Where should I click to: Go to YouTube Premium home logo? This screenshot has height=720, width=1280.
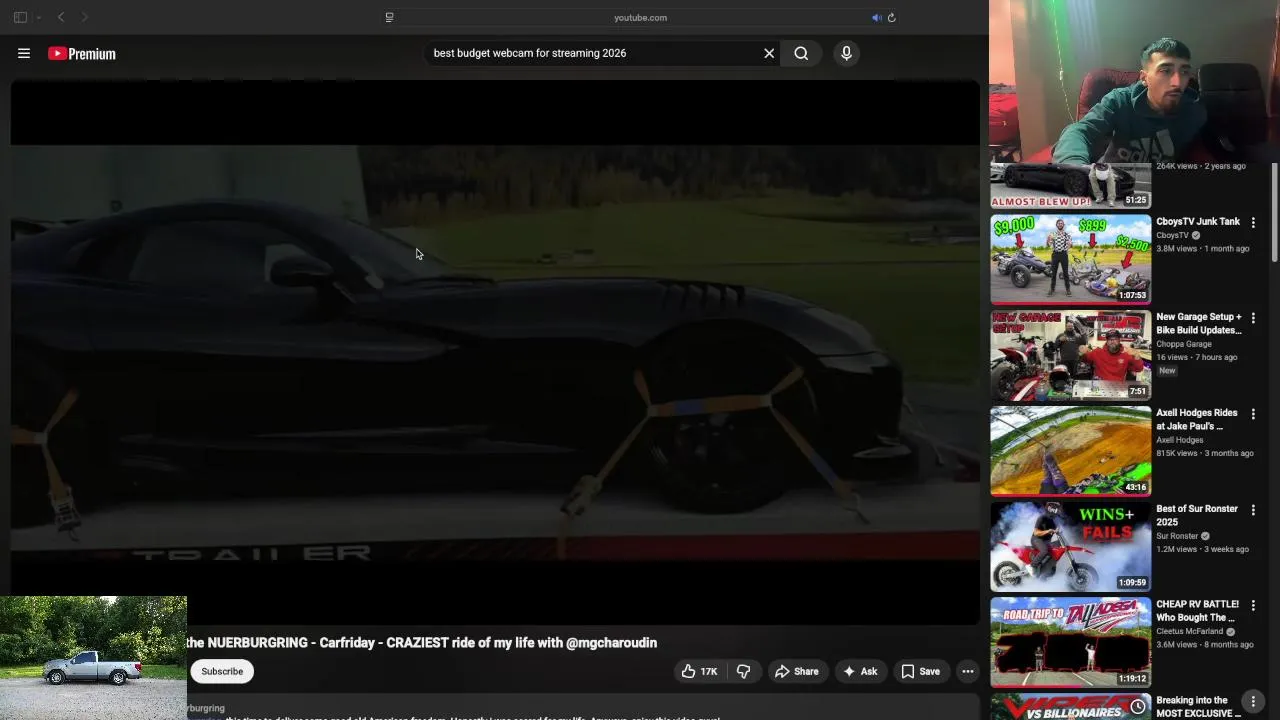coord(82,54)
